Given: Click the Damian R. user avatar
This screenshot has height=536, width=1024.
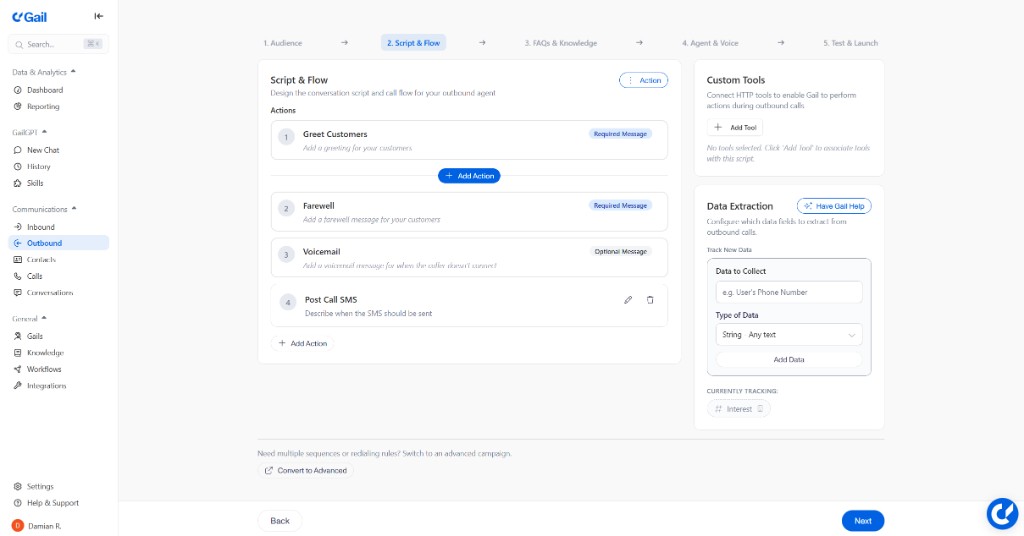Looking at the screenshot, I should (18, 526).
